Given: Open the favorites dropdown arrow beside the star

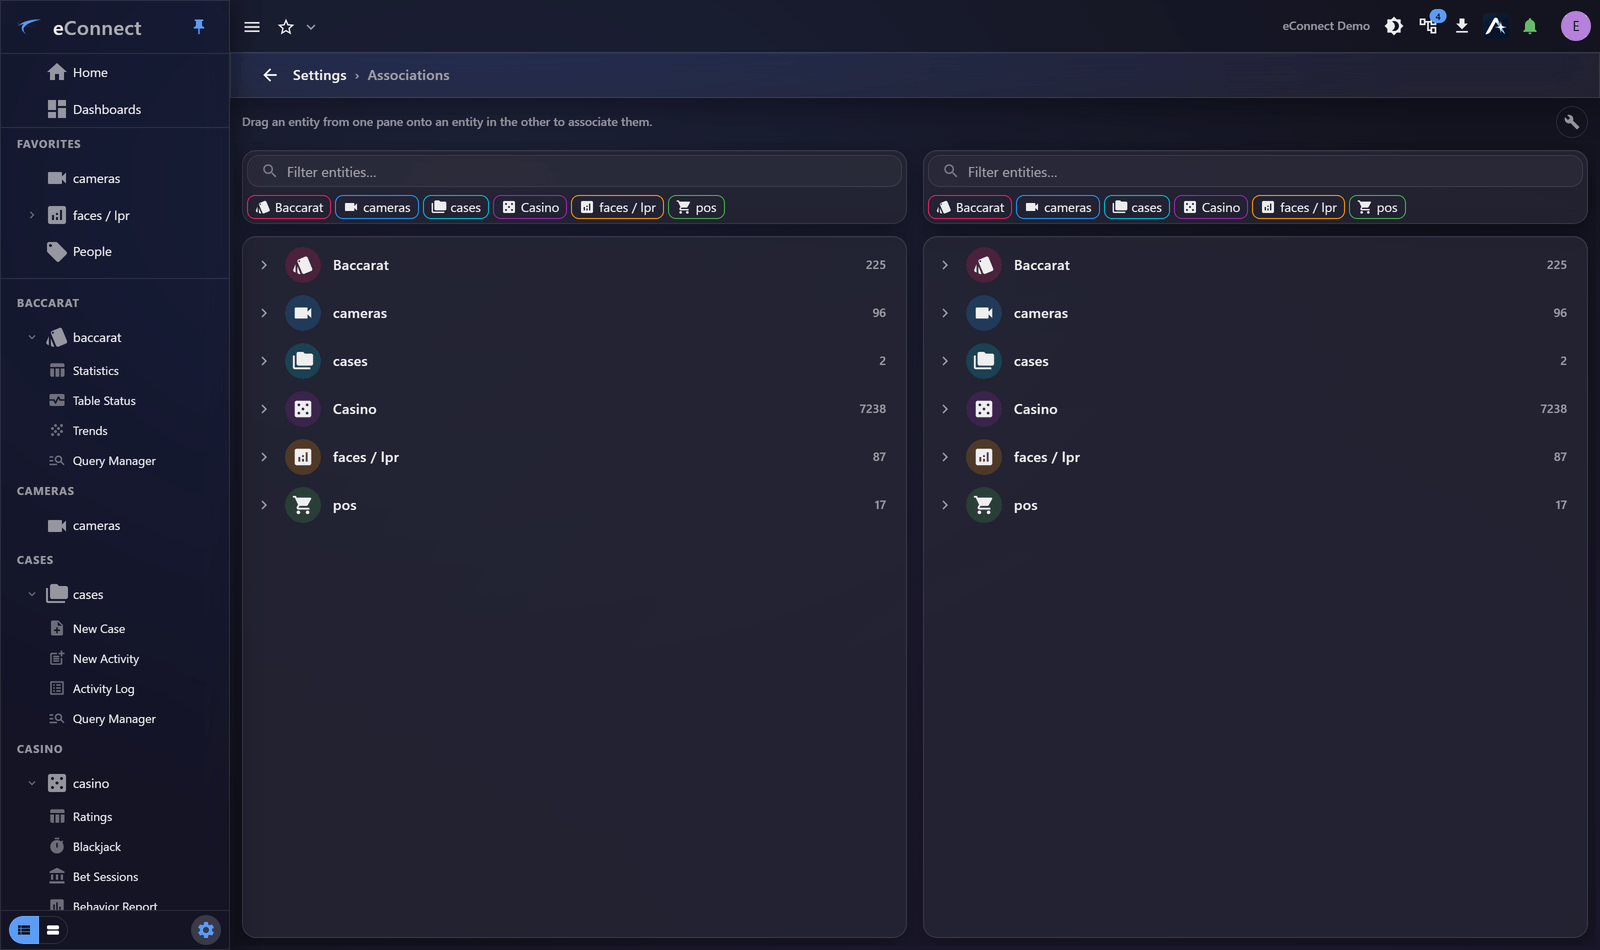Looking at the screenshot, I should [x=311, y=27].
